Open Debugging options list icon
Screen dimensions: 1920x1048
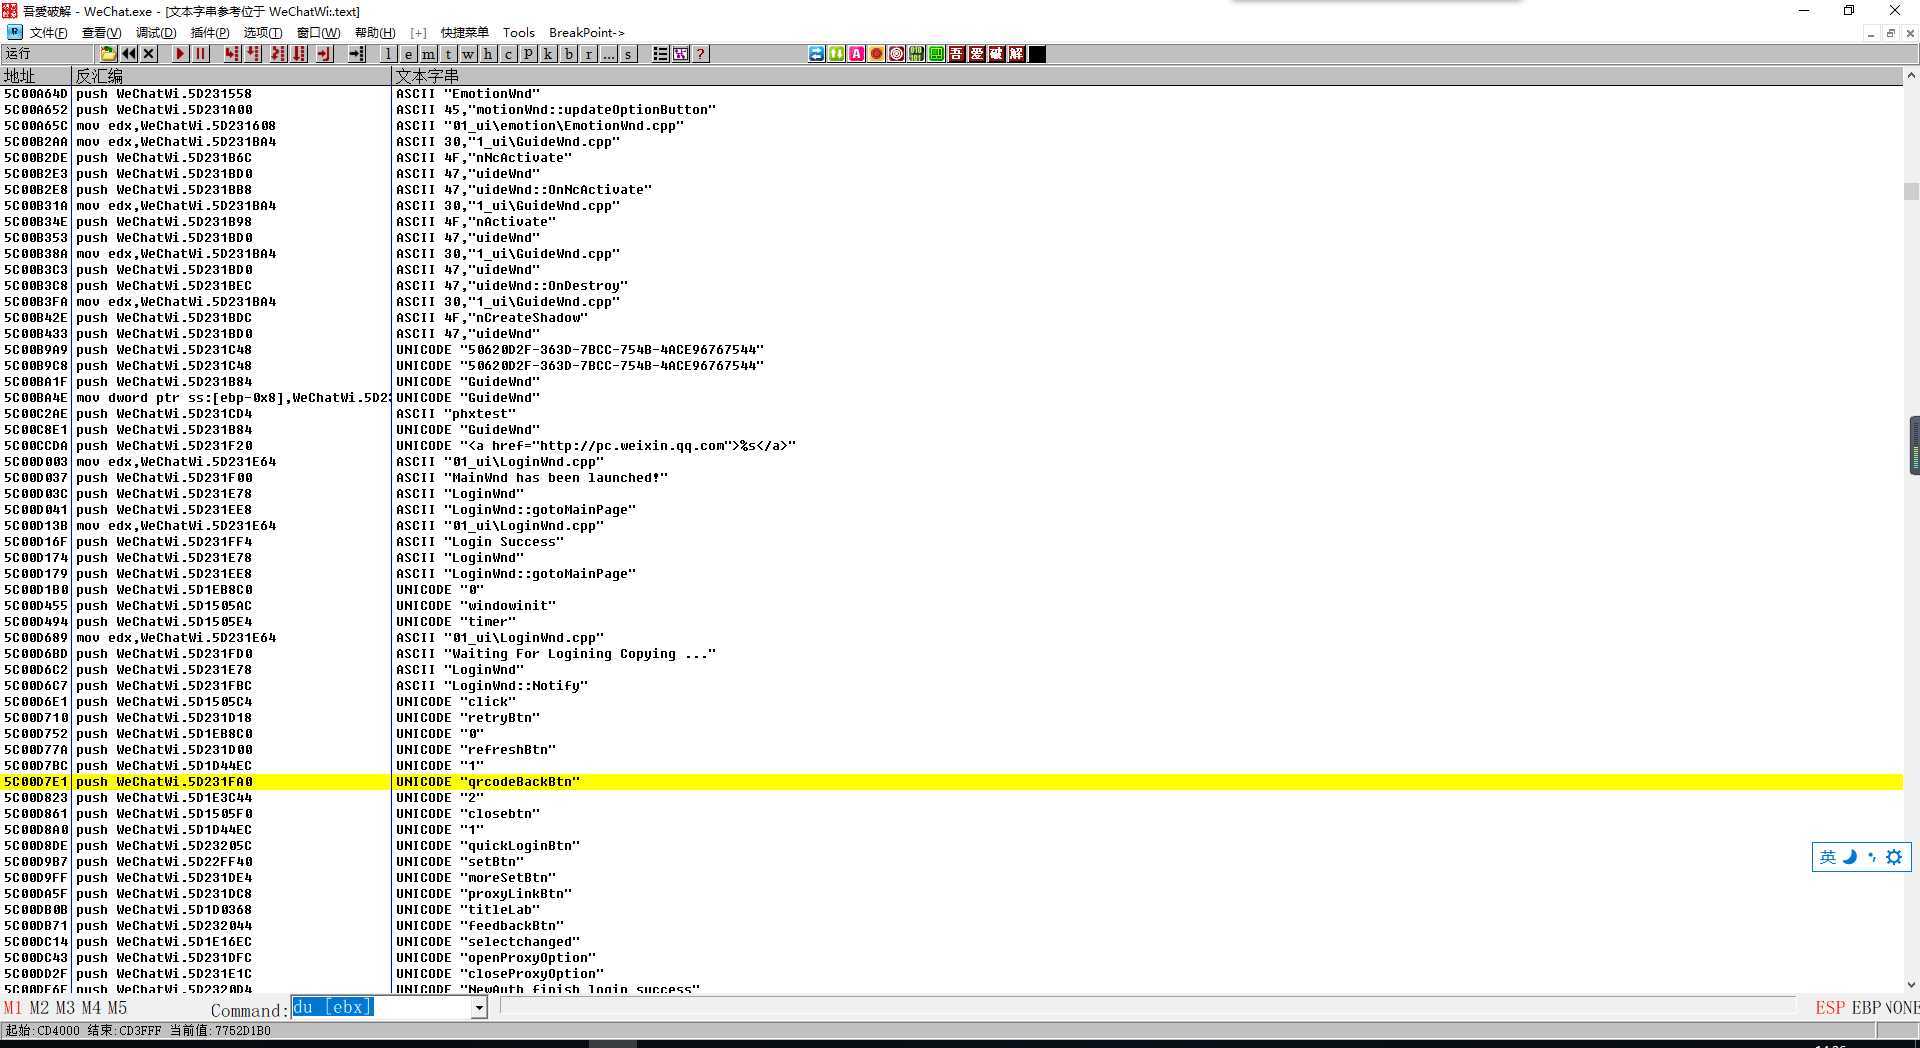[x=660, y=54]
